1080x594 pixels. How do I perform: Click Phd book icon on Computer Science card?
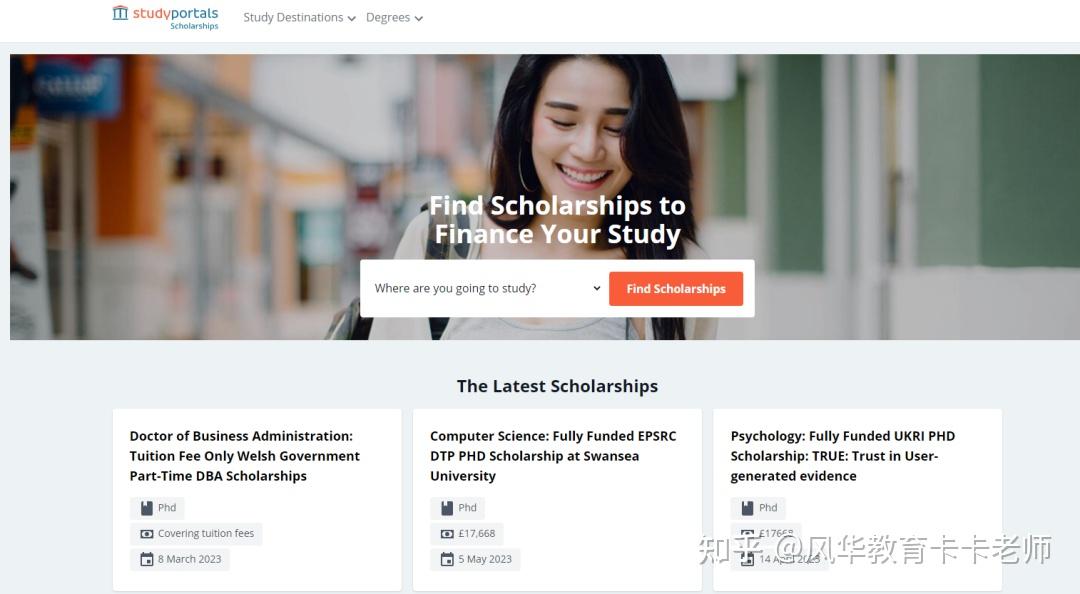[447, 508]
